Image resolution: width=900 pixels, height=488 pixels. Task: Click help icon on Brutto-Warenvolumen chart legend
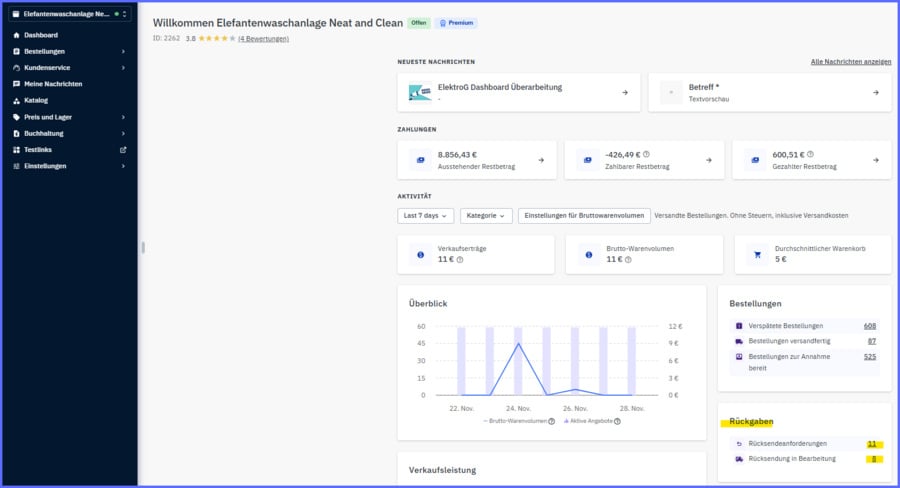(552, 421)
